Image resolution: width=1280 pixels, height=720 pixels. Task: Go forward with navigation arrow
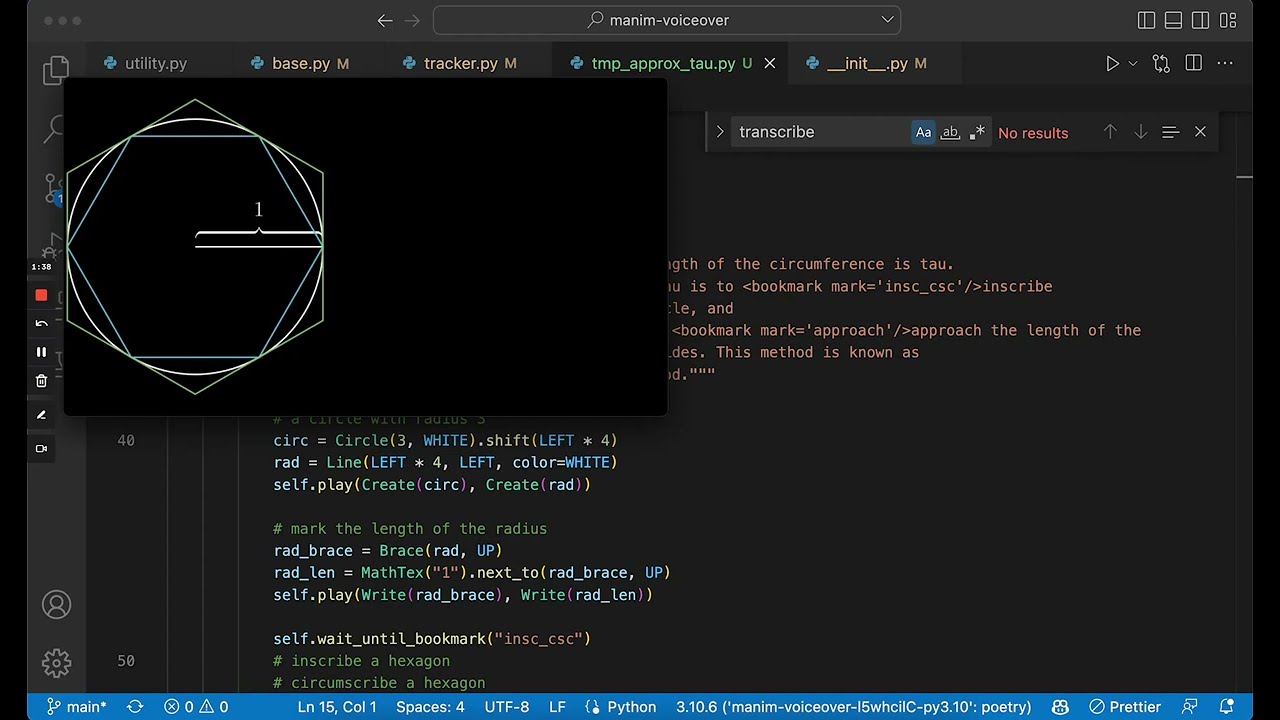pos(413,20)
